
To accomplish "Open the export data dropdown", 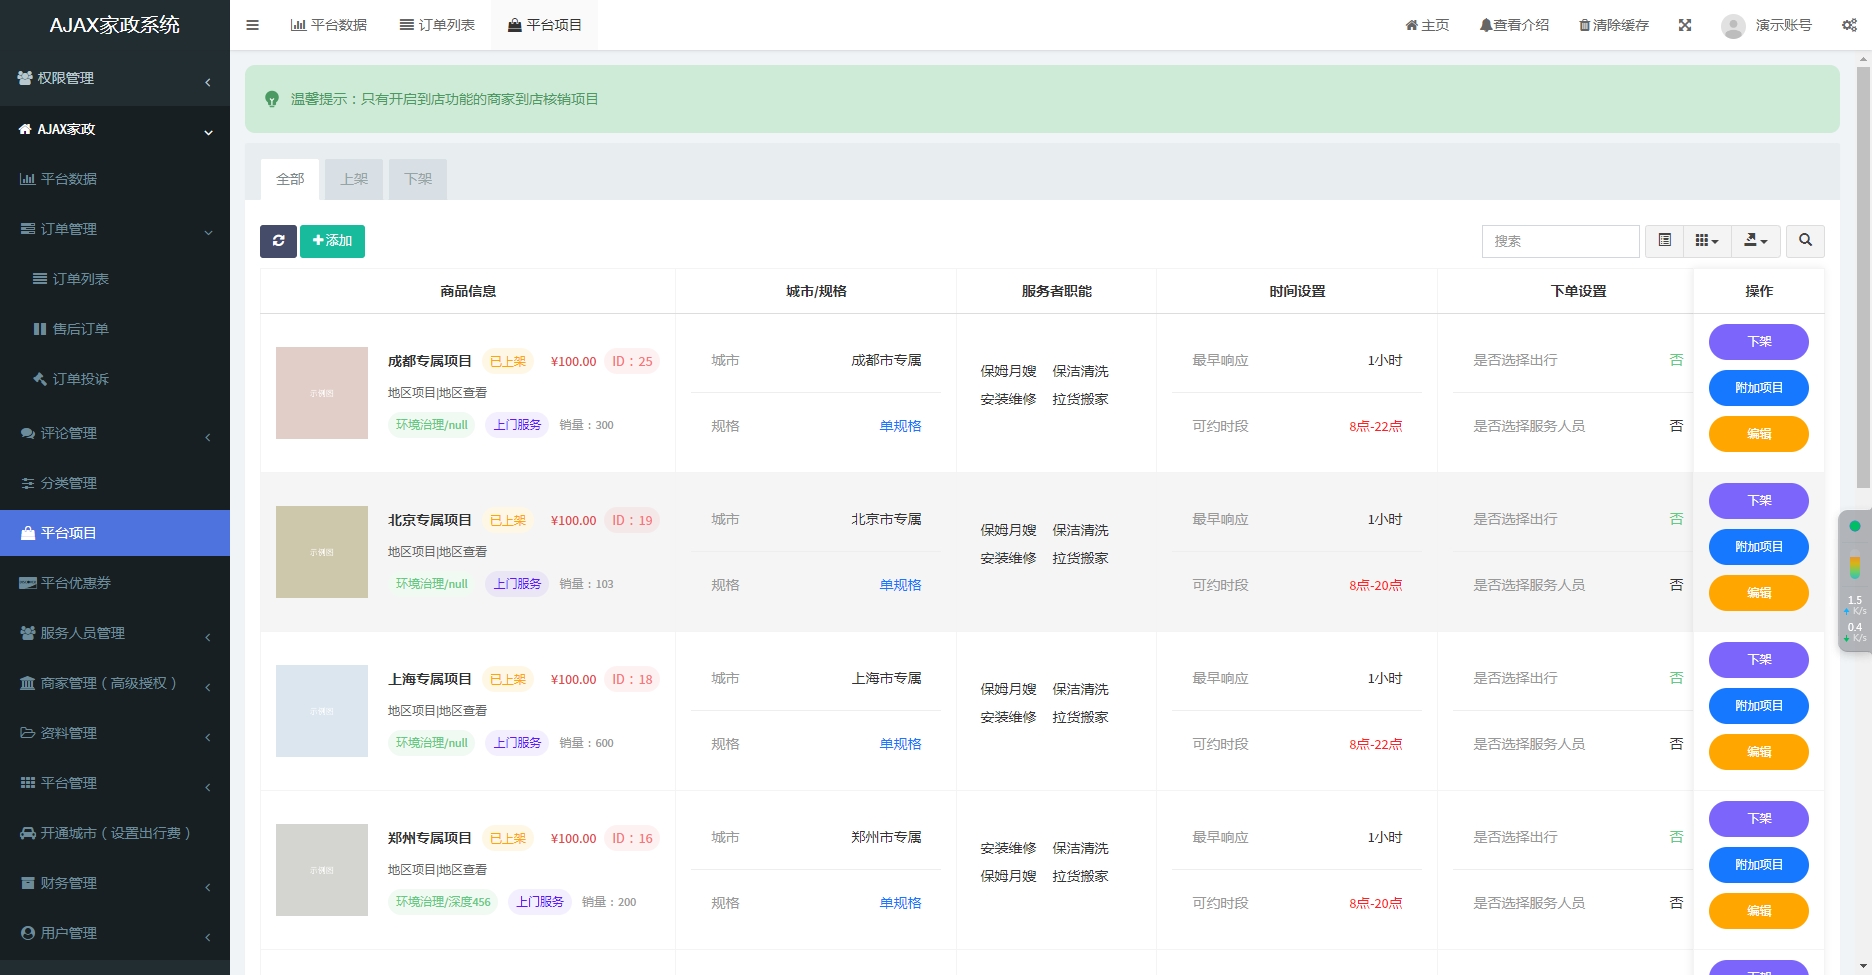I will [1756, 241].
